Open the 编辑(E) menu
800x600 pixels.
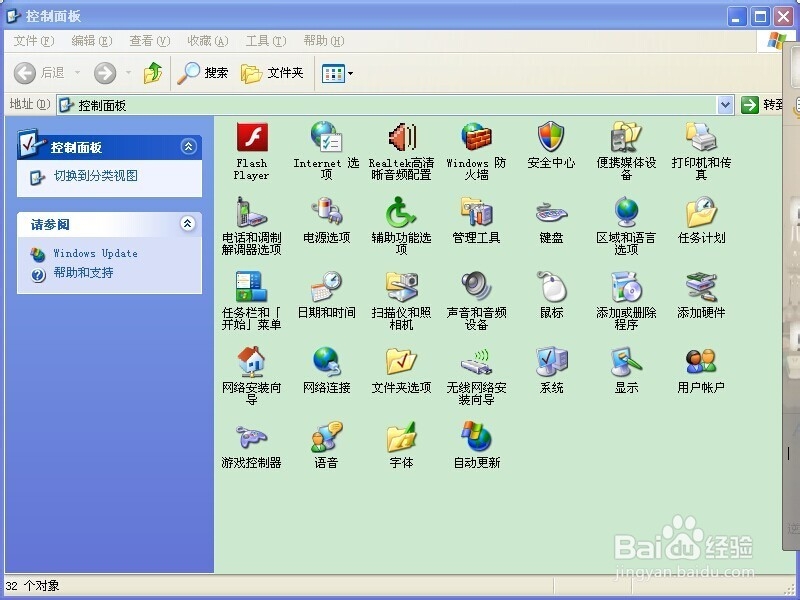(92, 41)
